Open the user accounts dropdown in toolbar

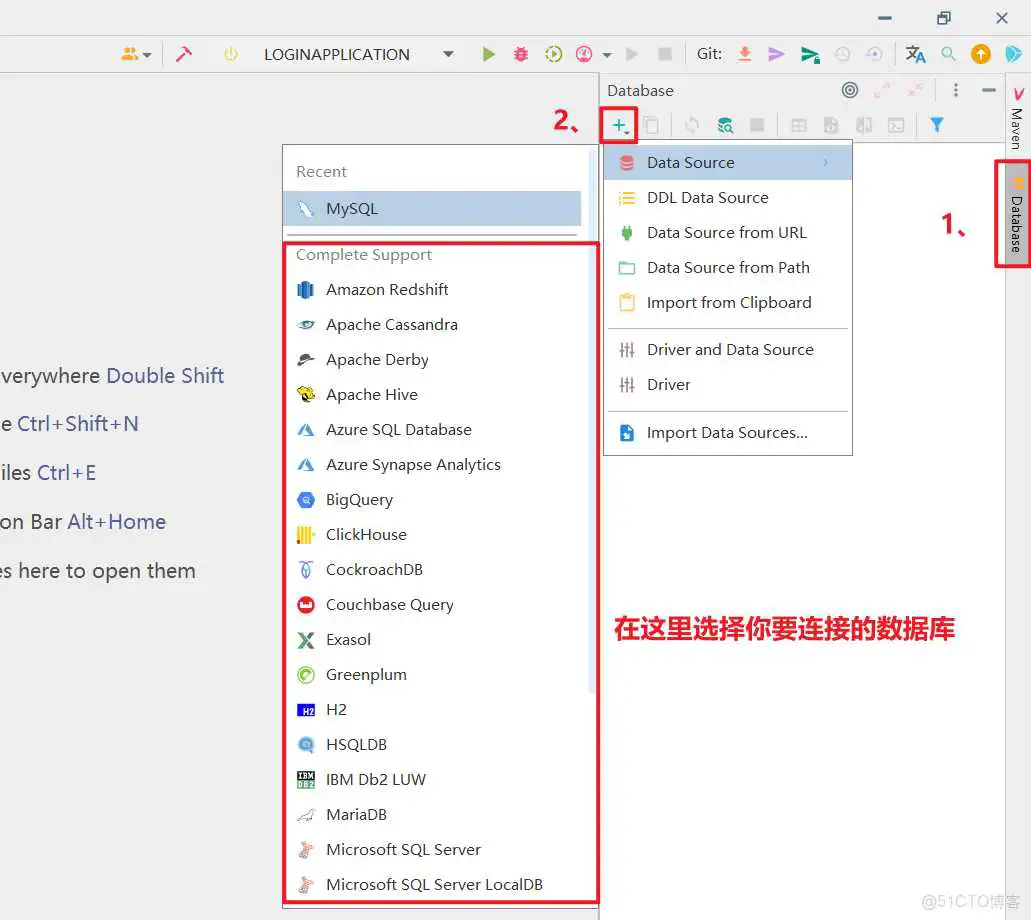click(x=136, y=54)
